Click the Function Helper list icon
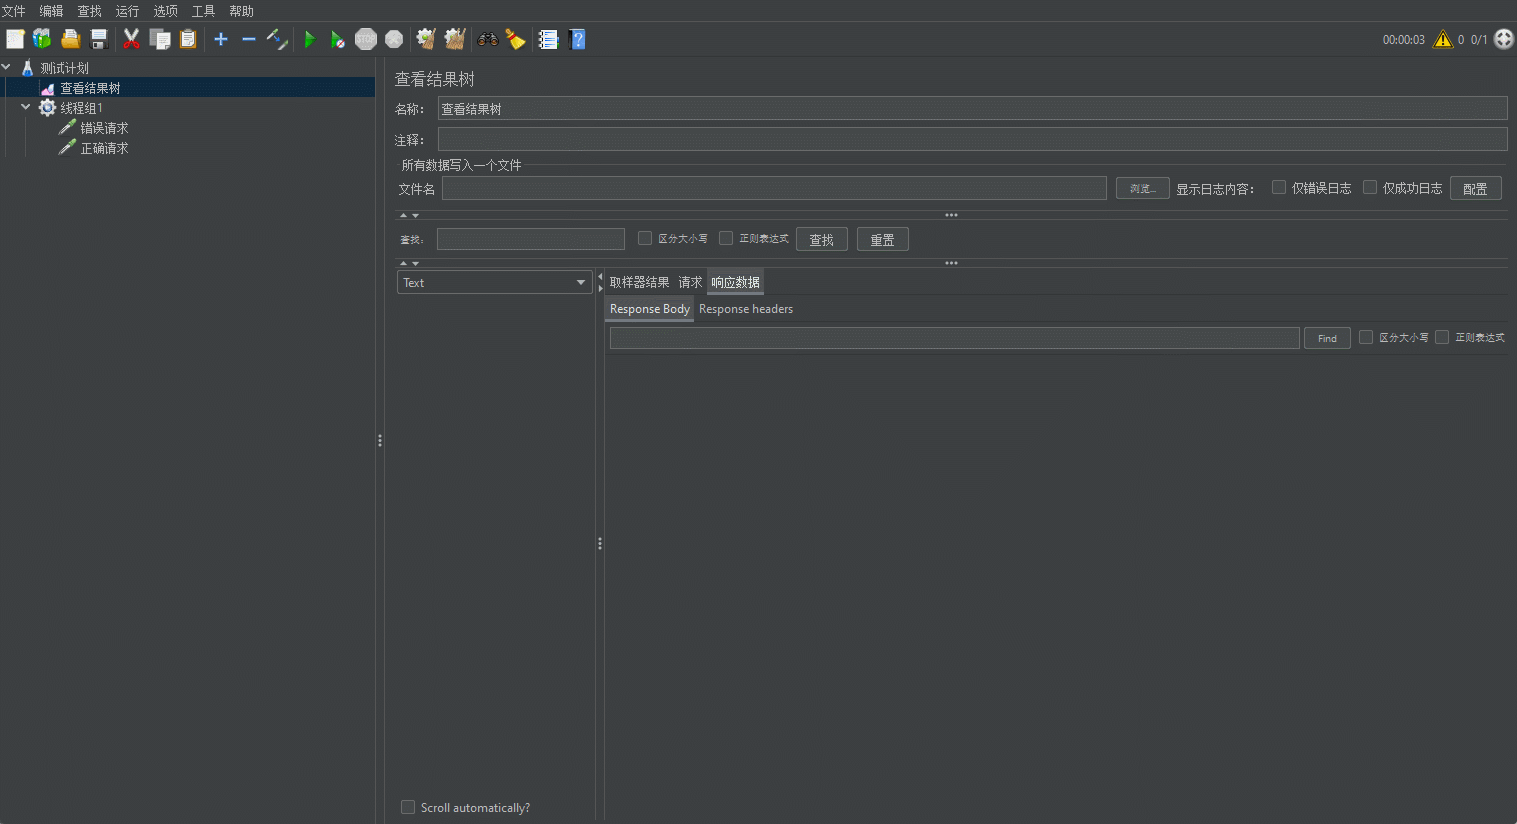The image size is (1517, 824). 548,39
